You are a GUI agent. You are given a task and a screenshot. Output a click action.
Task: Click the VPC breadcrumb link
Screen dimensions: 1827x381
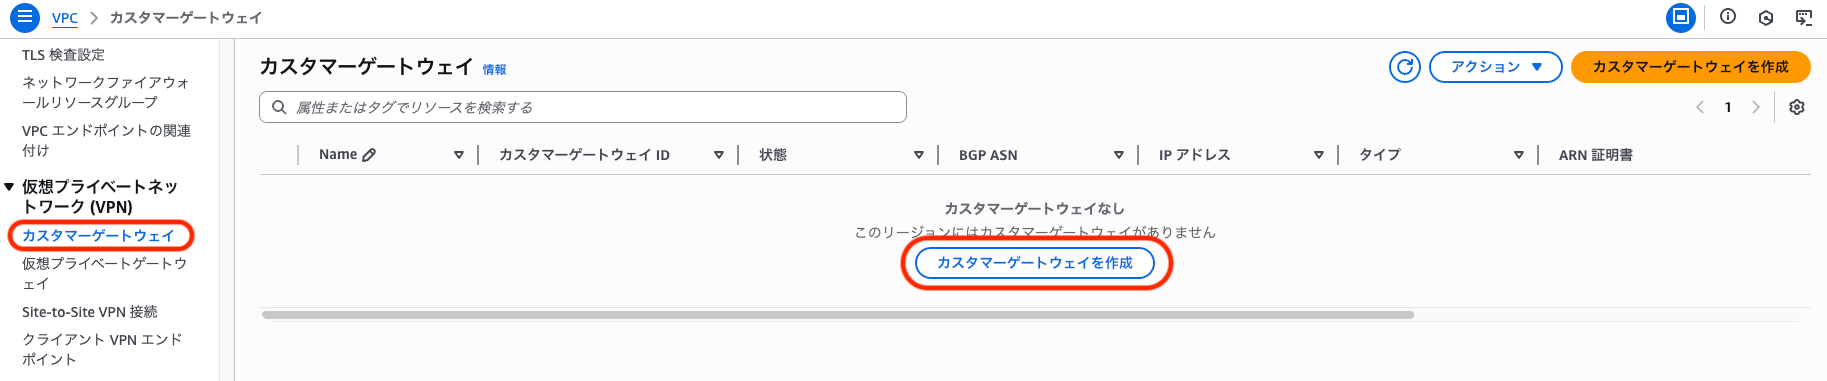coord(65,18)
